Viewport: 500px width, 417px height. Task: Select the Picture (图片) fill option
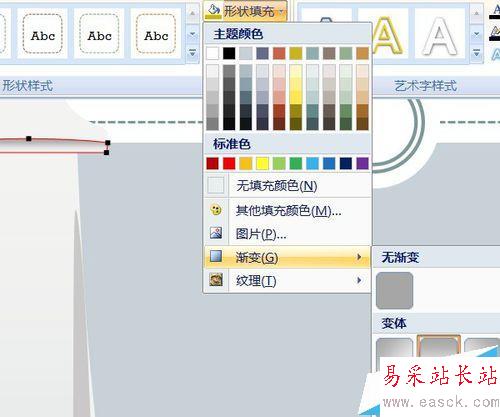287,234
